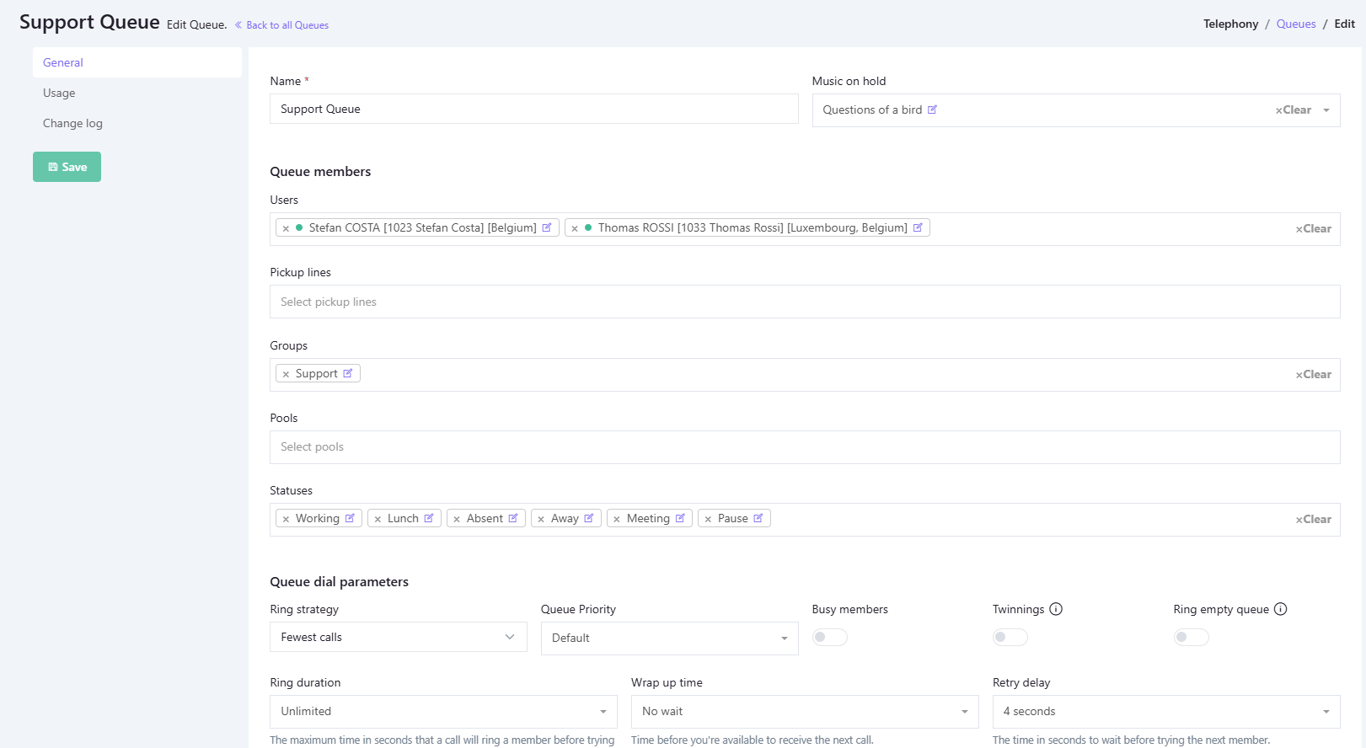Turn on Ring empty queue switch
Screen dimensions: 1366x748
[x=1191, y=637]
